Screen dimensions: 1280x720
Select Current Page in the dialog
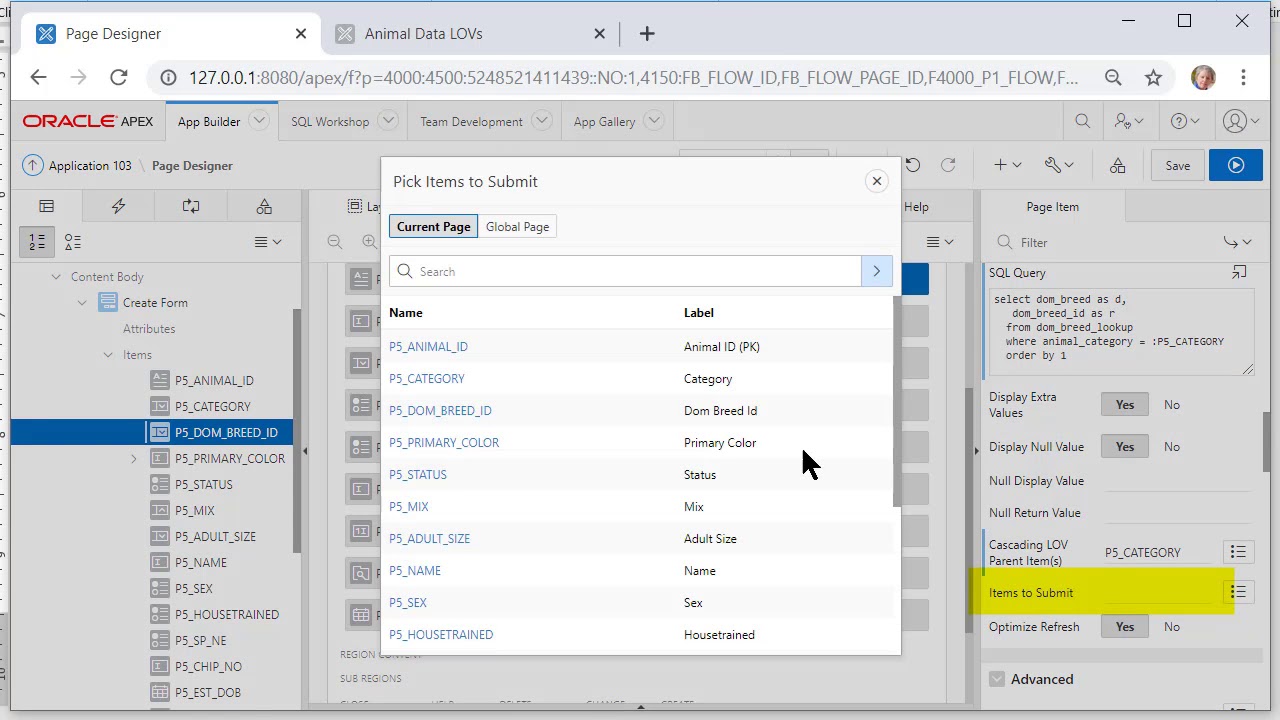point(433,227)
